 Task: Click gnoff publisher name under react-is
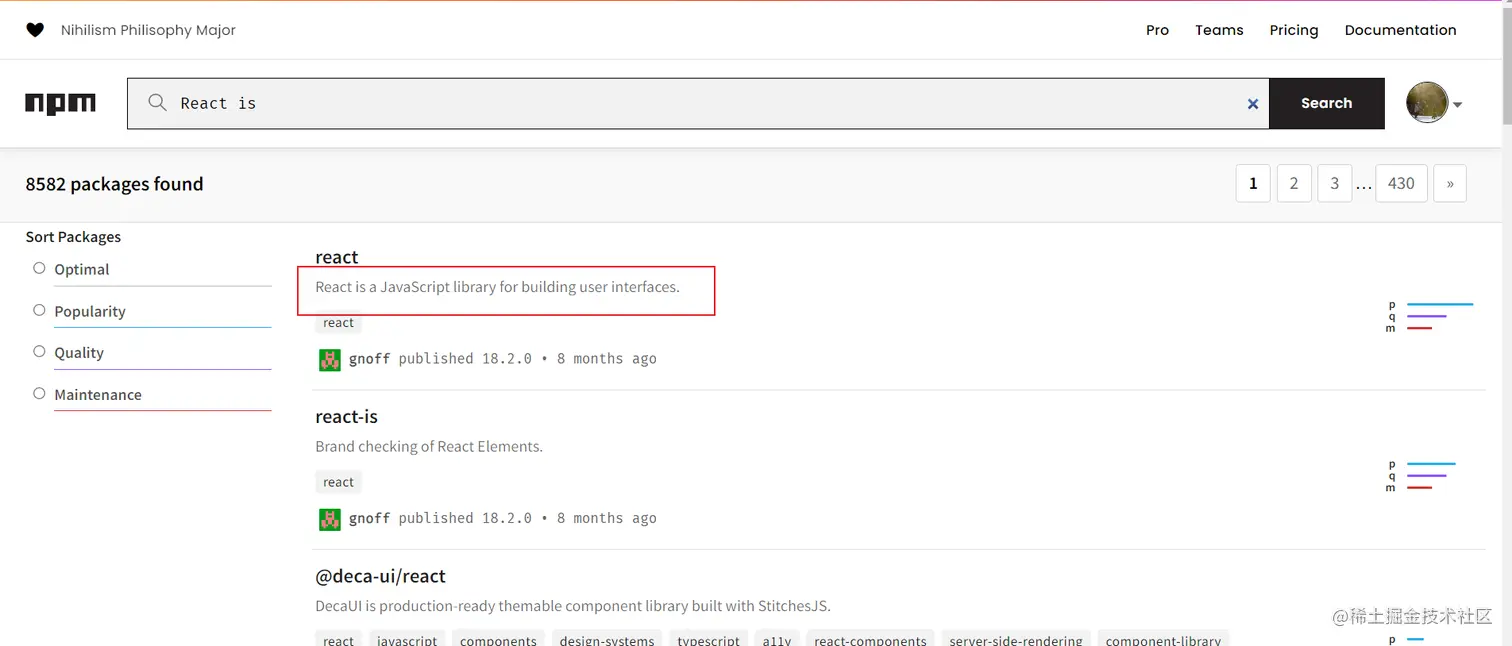click(x=369, y=518)
